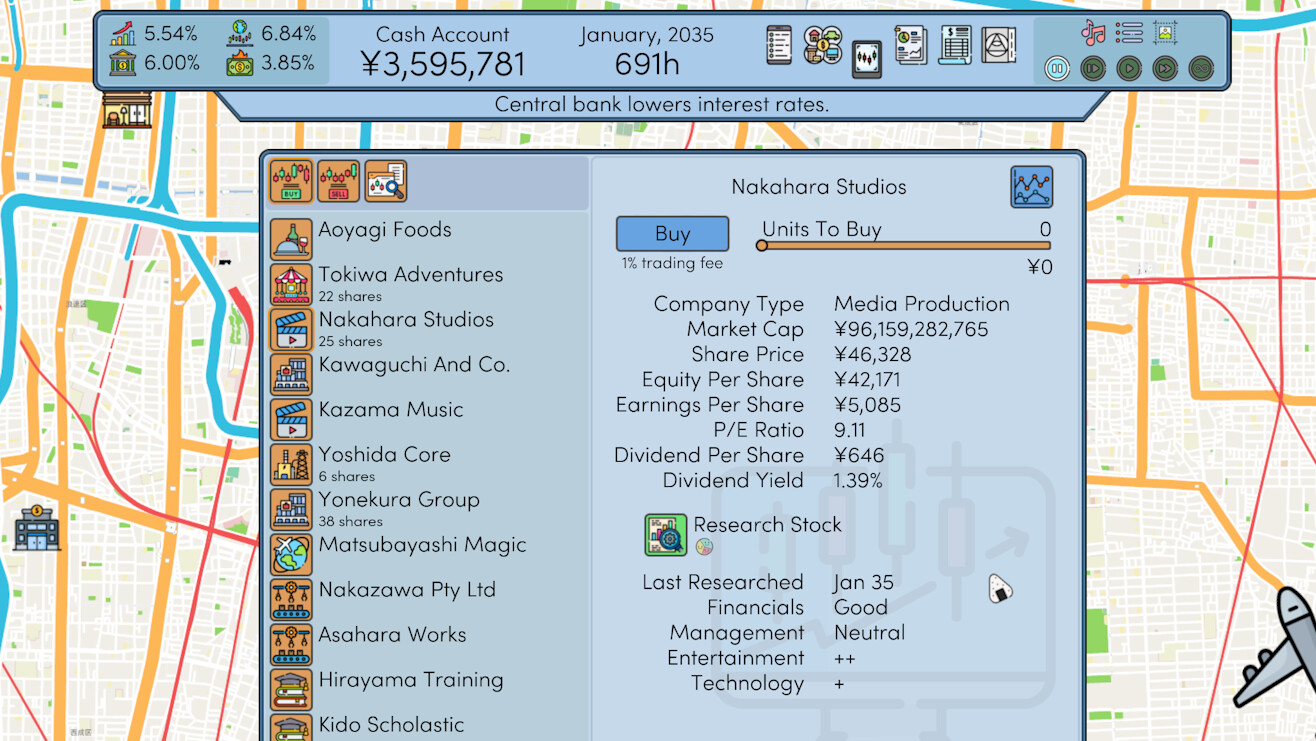The image size is (1316, 741).
Task: Open the assets overview icon
Action: tap(822, 46)
